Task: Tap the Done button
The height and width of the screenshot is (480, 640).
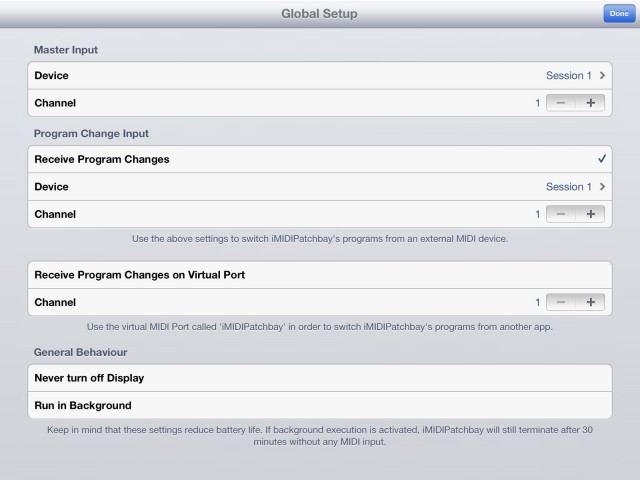Action: [x=617, y=14]
